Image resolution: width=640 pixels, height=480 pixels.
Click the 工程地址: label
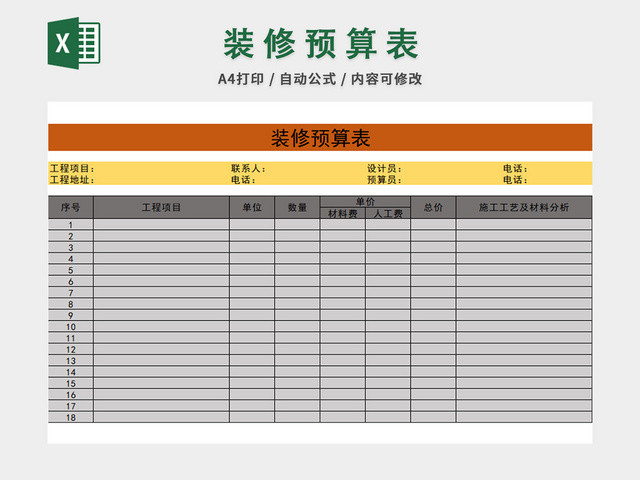pyautogui.click(x=72, y=180)
